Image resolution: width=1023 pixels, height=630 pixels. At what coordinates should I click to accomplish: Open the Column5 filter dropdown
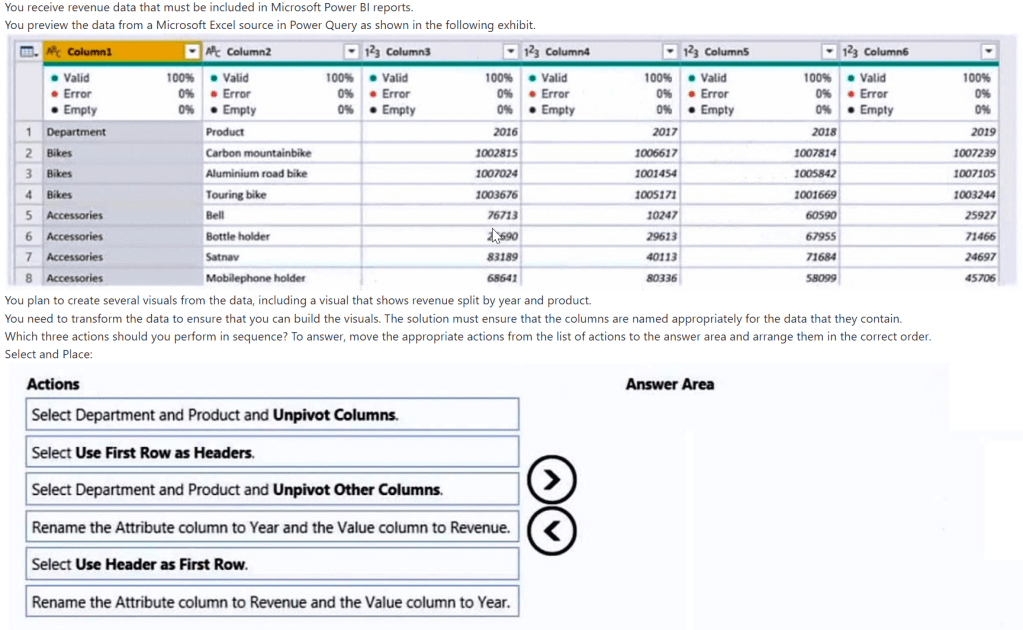point(828,51)
